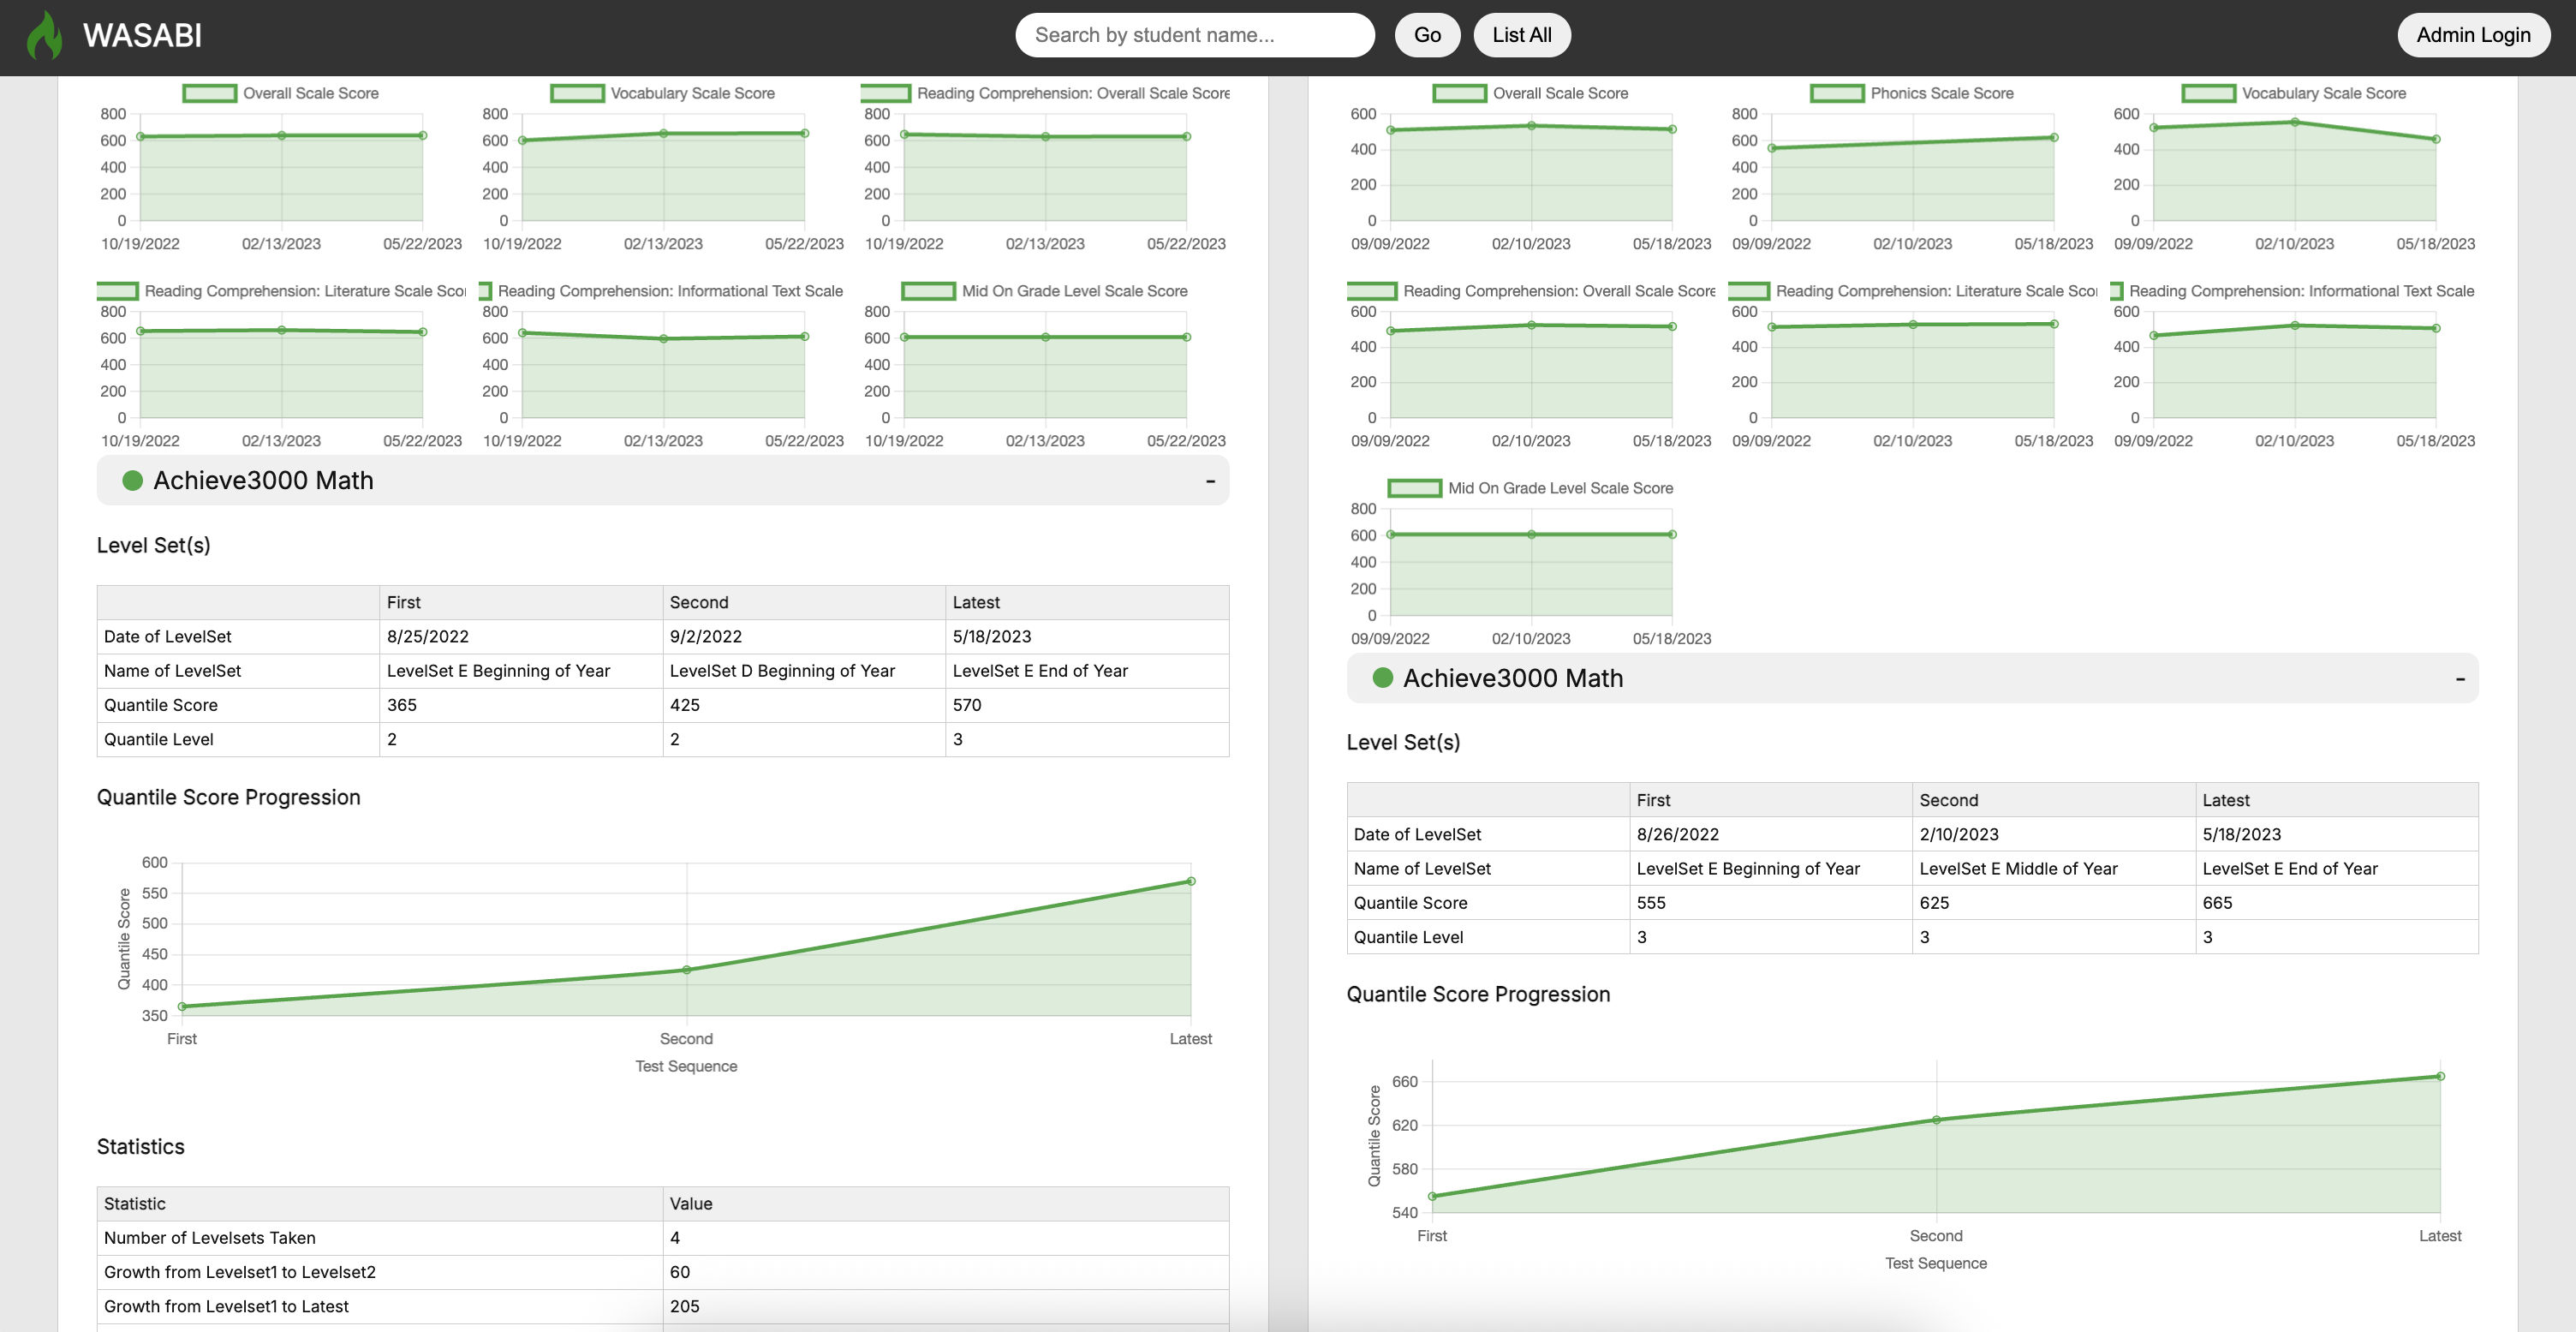Click left 'Quantile Score Progression' heading
Screen dimensions: 2576x1332
click(x=228, y=797)
